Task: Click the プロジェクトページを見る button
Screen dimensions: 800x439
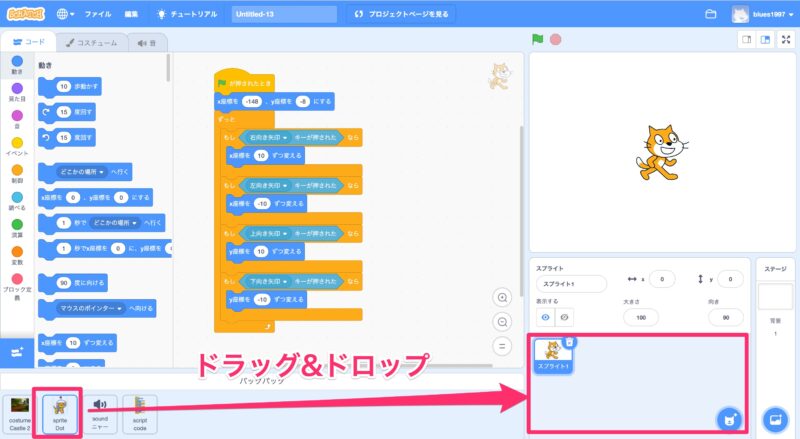Action: click(x=403, y=15)
